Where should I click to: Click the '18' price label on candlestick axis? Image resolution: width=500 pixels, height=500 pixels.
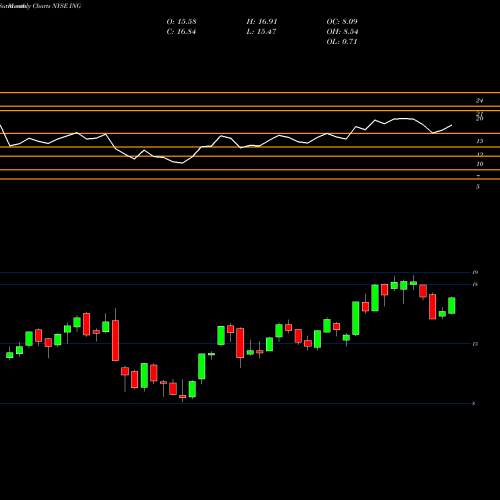(x=475, y=284)
